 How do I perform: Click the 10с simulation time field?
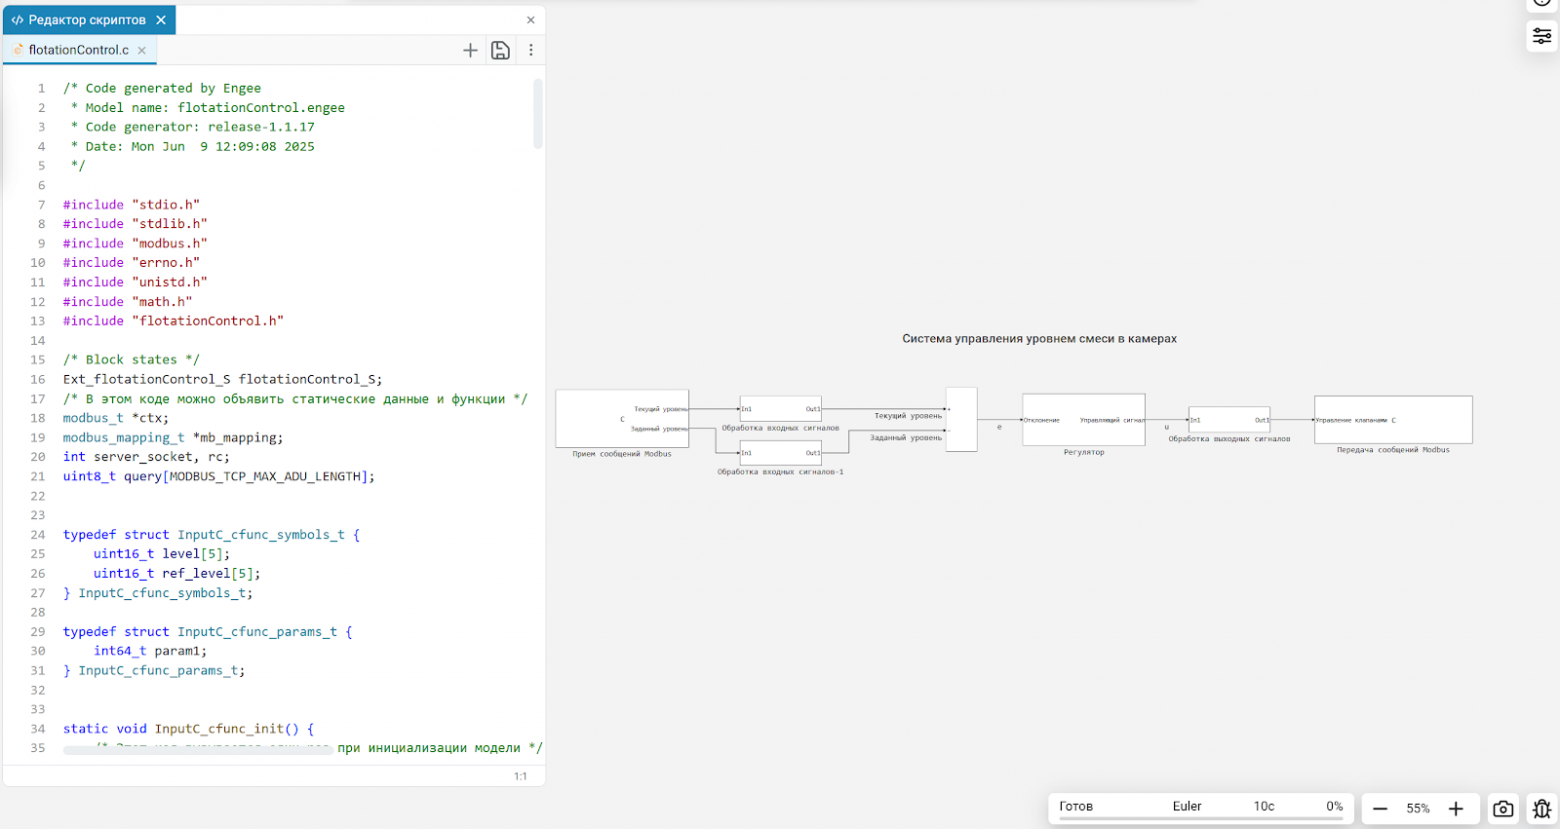coord(1264,806)
